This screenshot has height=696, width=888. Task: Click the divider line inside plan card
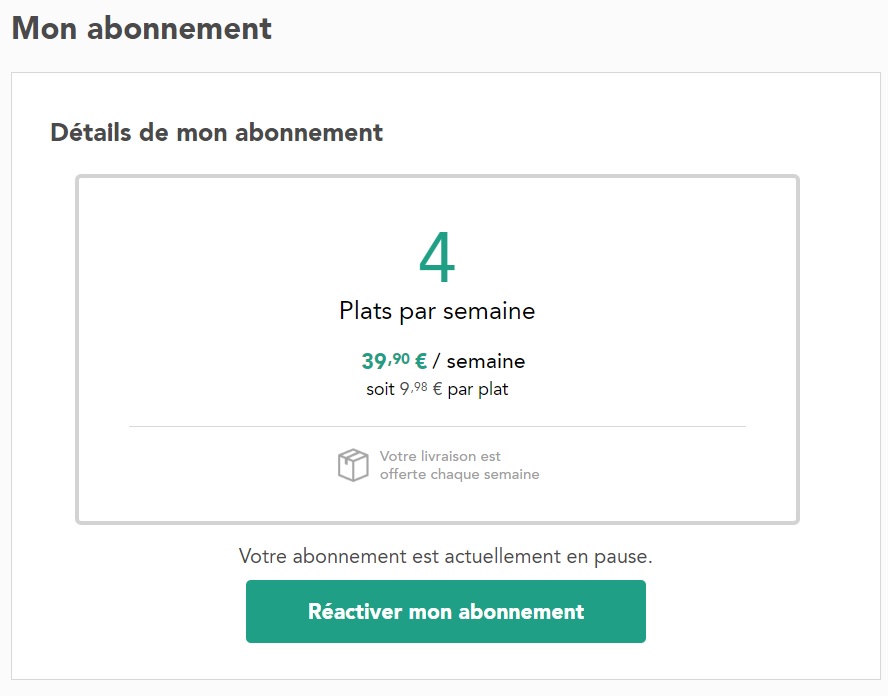(x=437, y=426)
